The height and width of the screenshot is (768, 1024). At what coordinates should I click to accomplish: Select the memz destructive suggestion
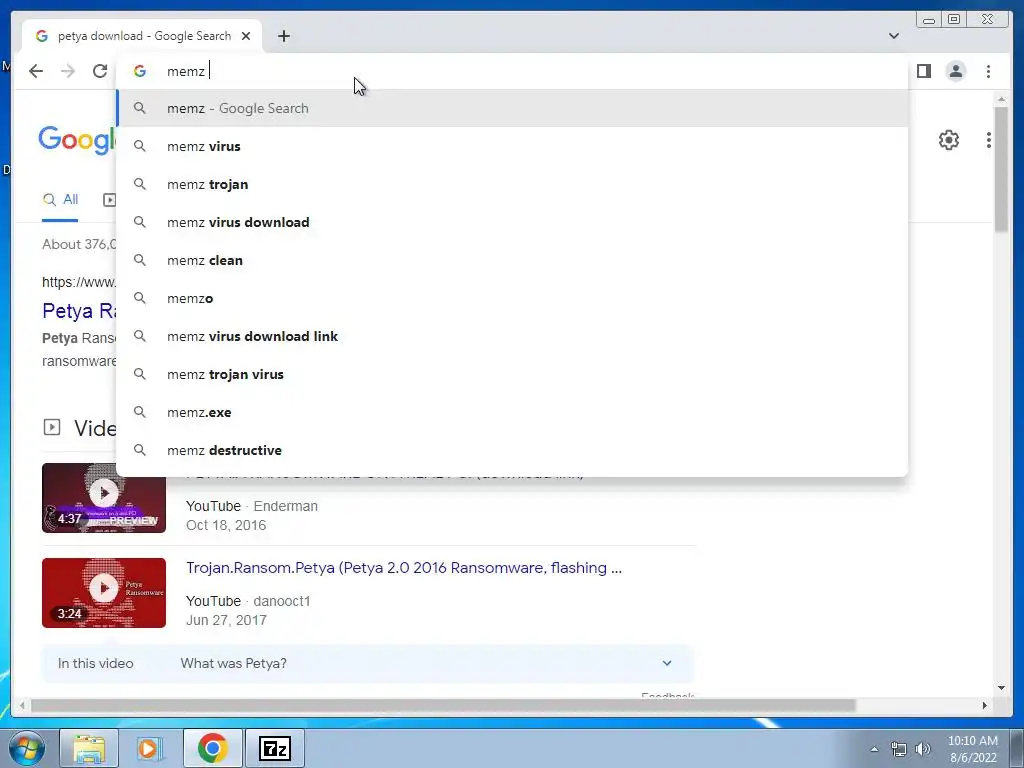(513, 450)
